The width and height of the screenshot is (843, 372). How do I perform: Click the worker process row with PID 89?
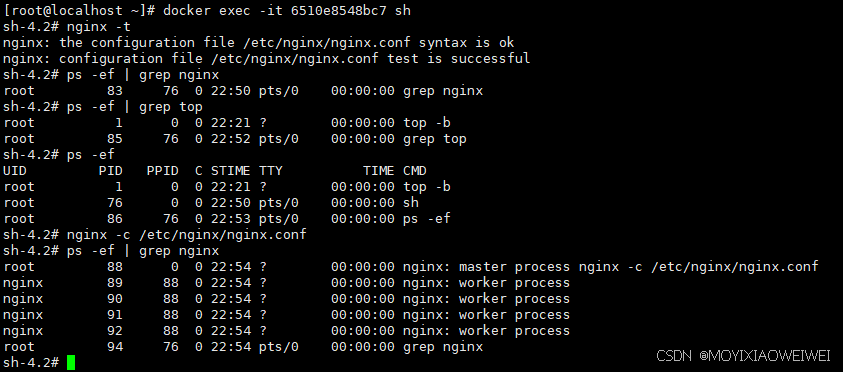tap(287, 283)
